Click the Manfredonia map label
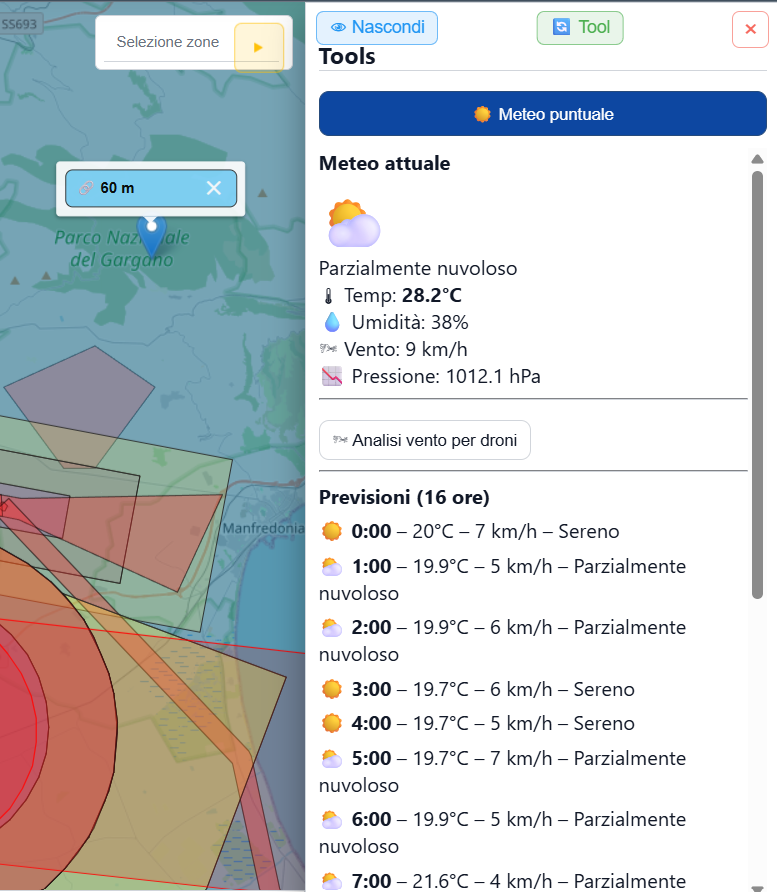Image resolution: width=777 pixels, height=892 pixels. click(263, 528)
